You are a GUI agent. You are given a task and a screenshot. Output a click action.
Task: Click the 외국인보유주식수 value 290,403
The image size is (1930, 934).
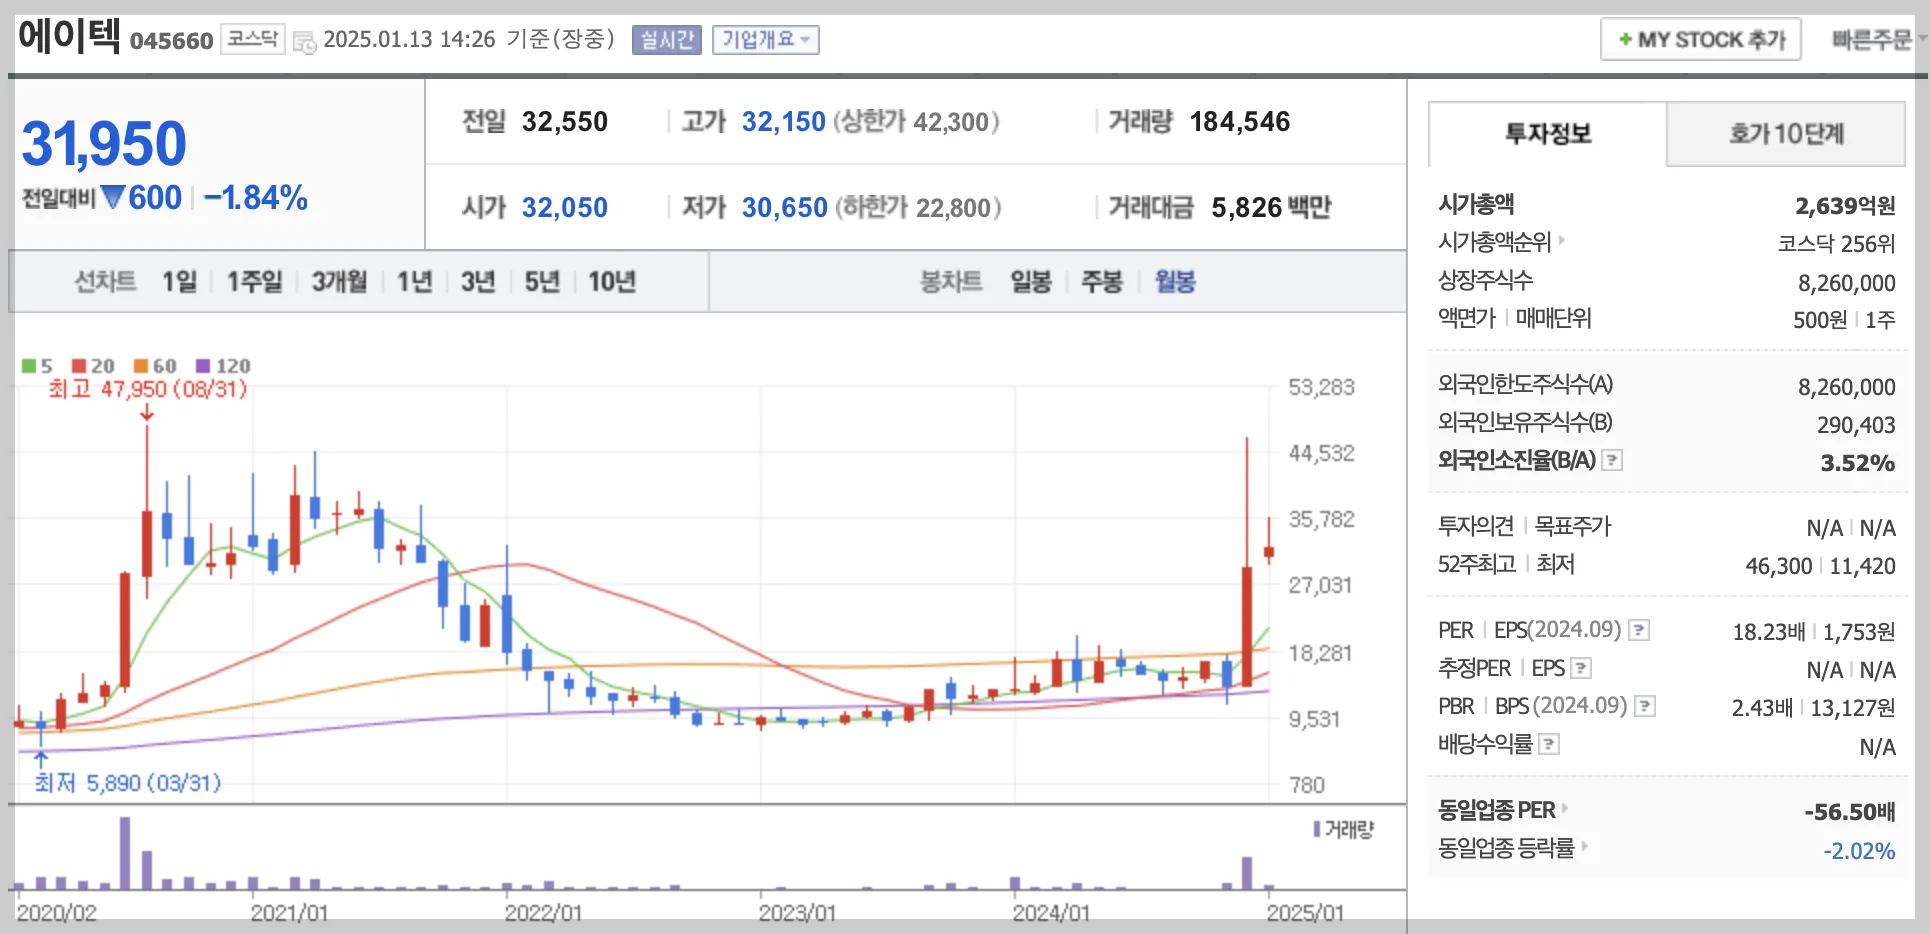1856,425
